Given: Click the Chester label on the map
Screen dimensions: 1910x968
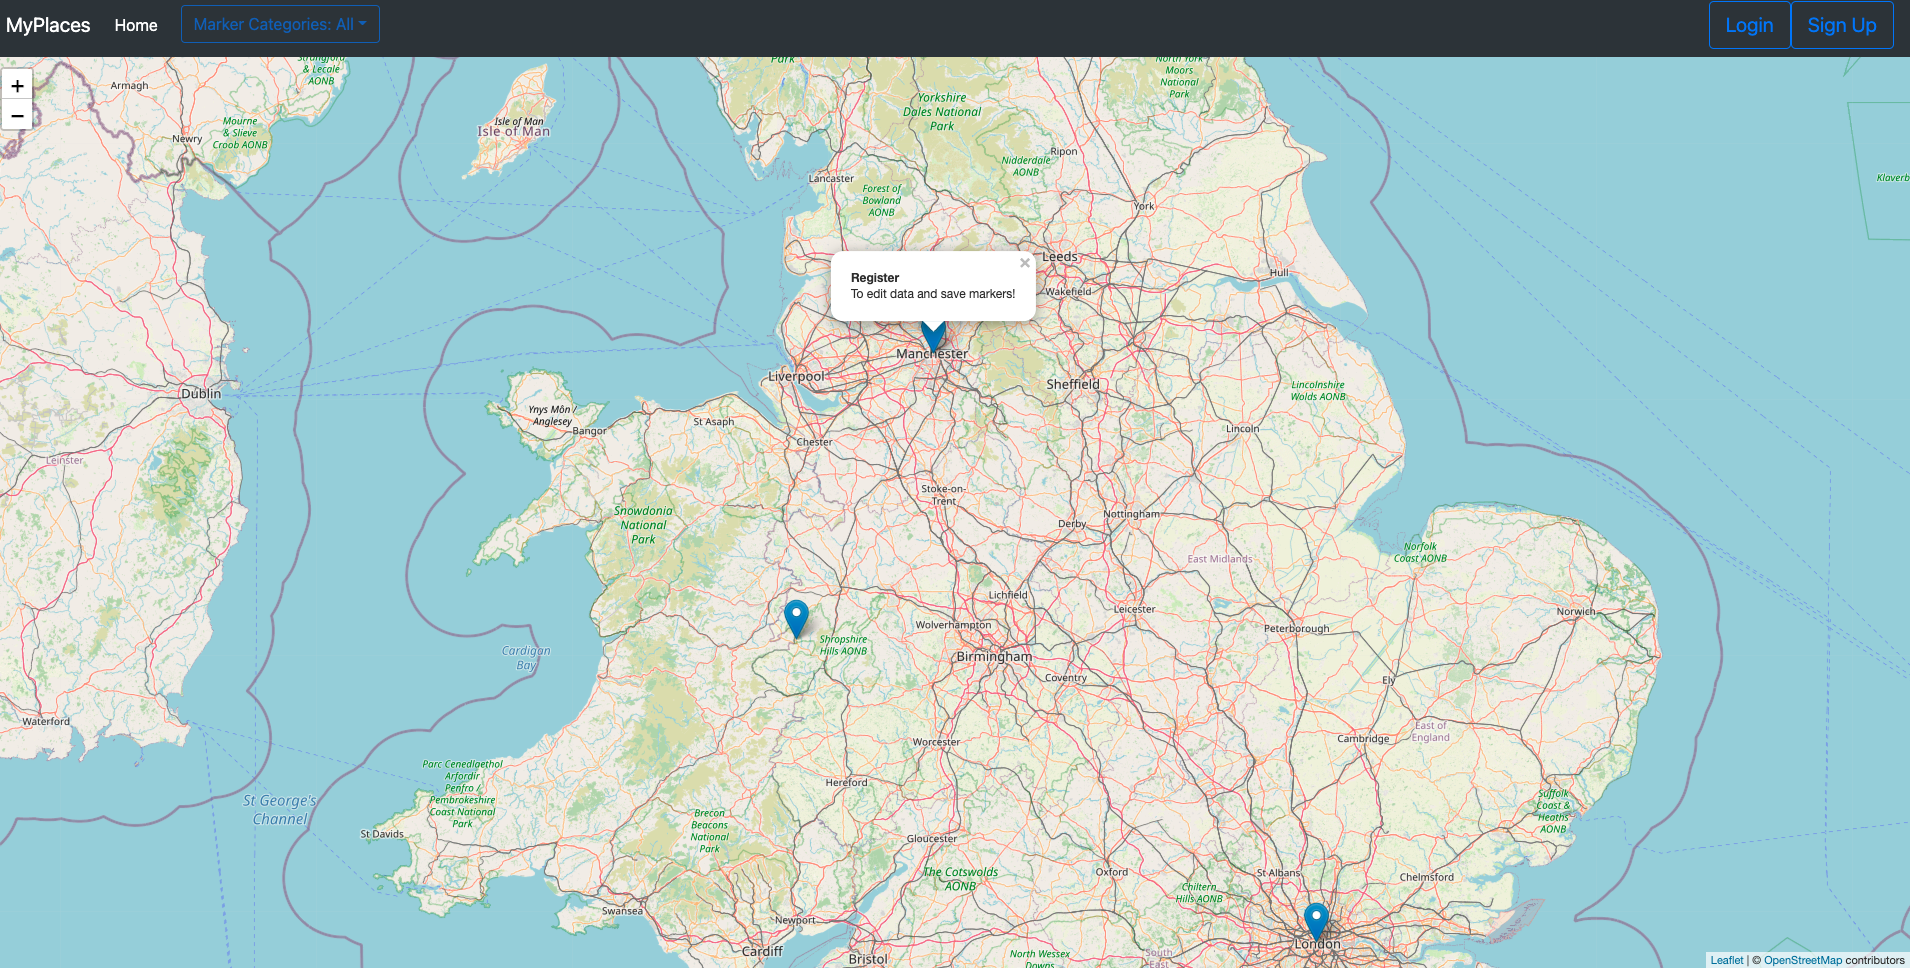Looking at the screenshot, I should [x=814, y=442].
